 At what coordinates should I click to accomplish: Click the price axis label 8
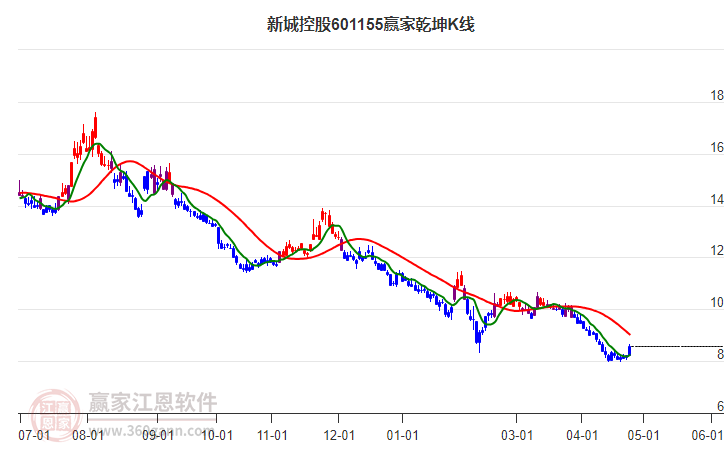[x=720, y=354]
